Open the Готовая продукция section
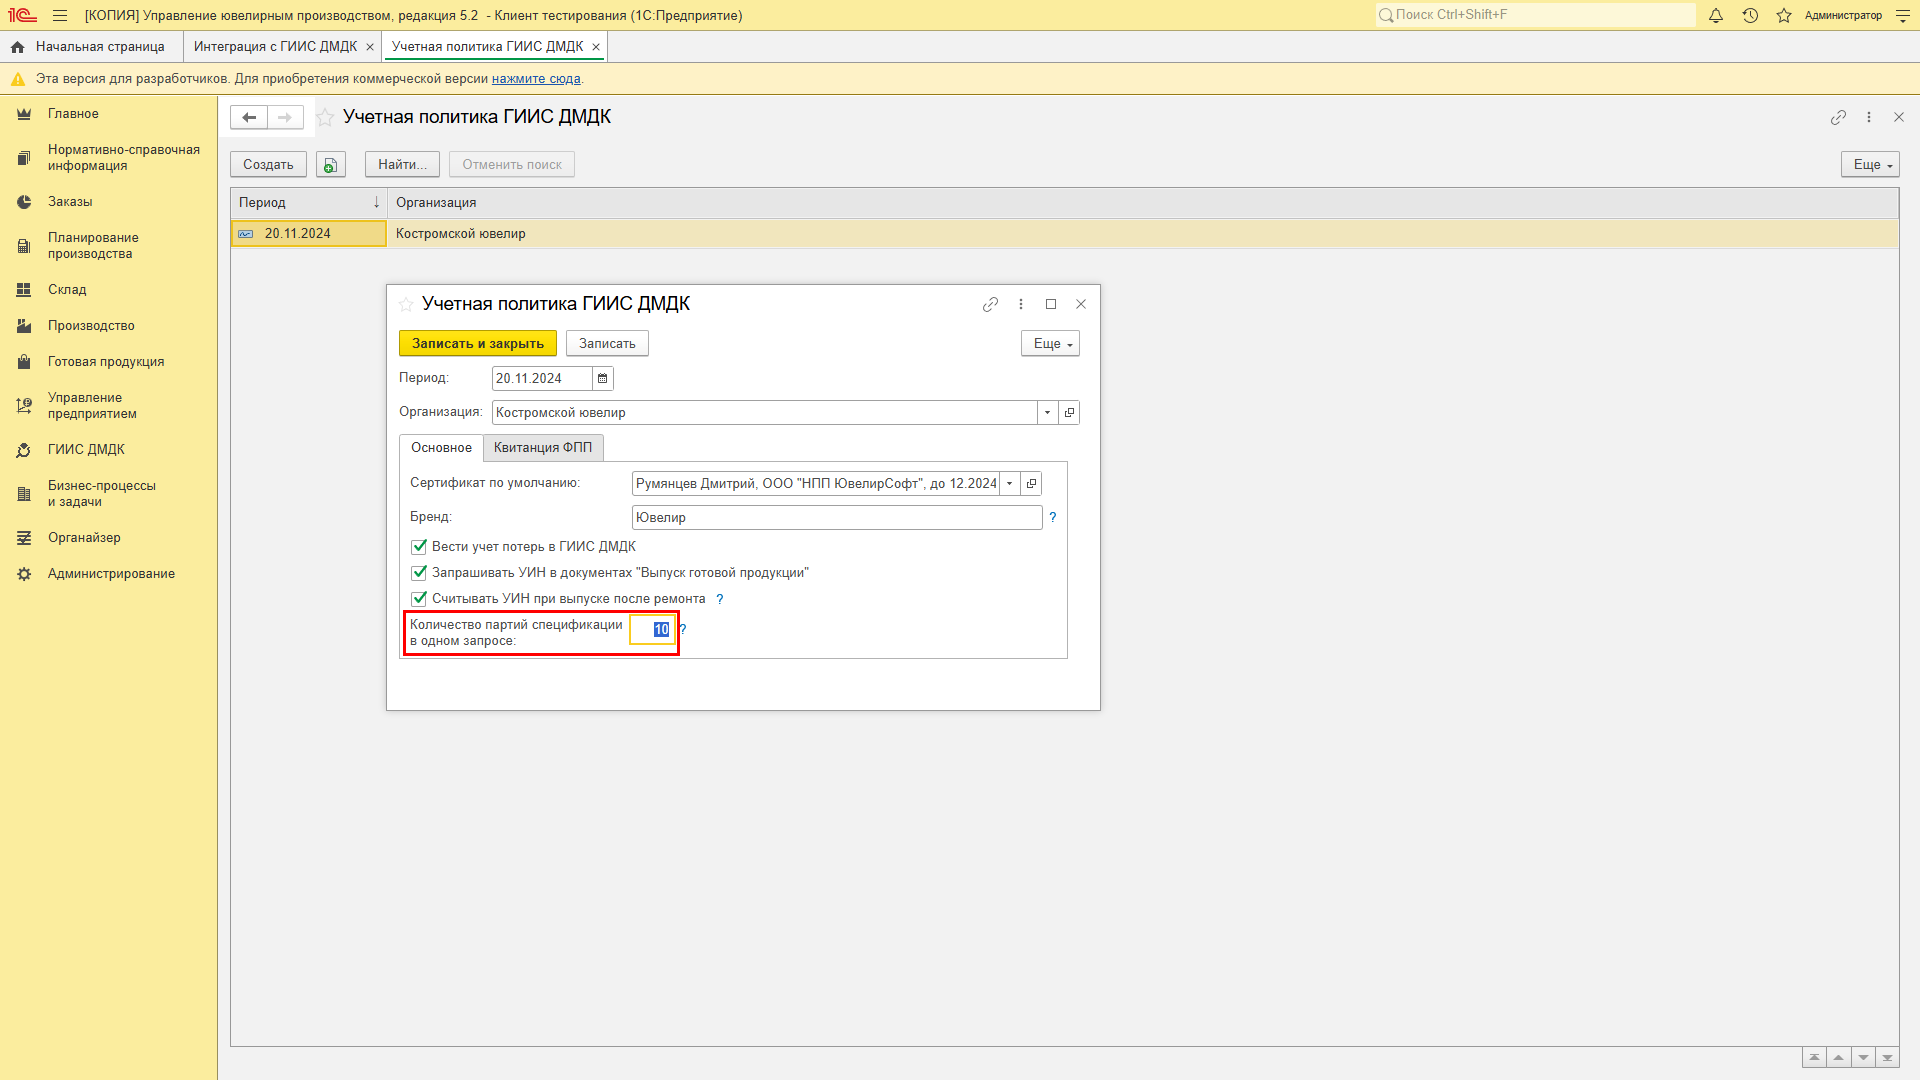 click(x=108, y=362)
